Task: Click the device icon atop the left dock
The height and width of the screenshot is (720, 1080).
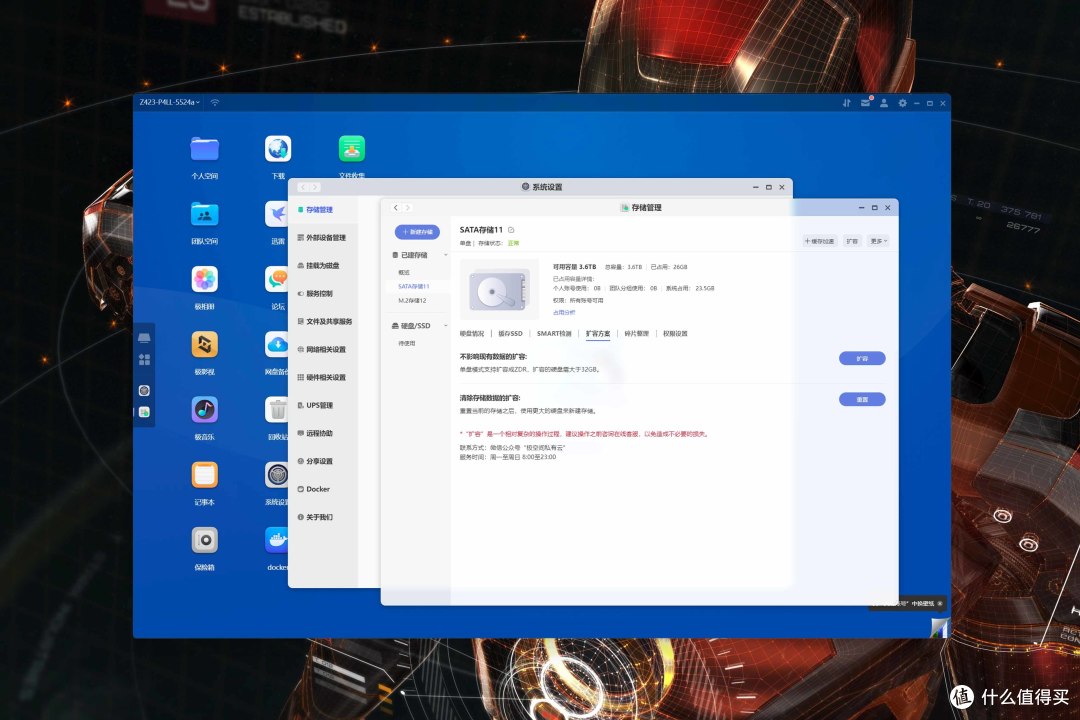Action: [144, 338]
